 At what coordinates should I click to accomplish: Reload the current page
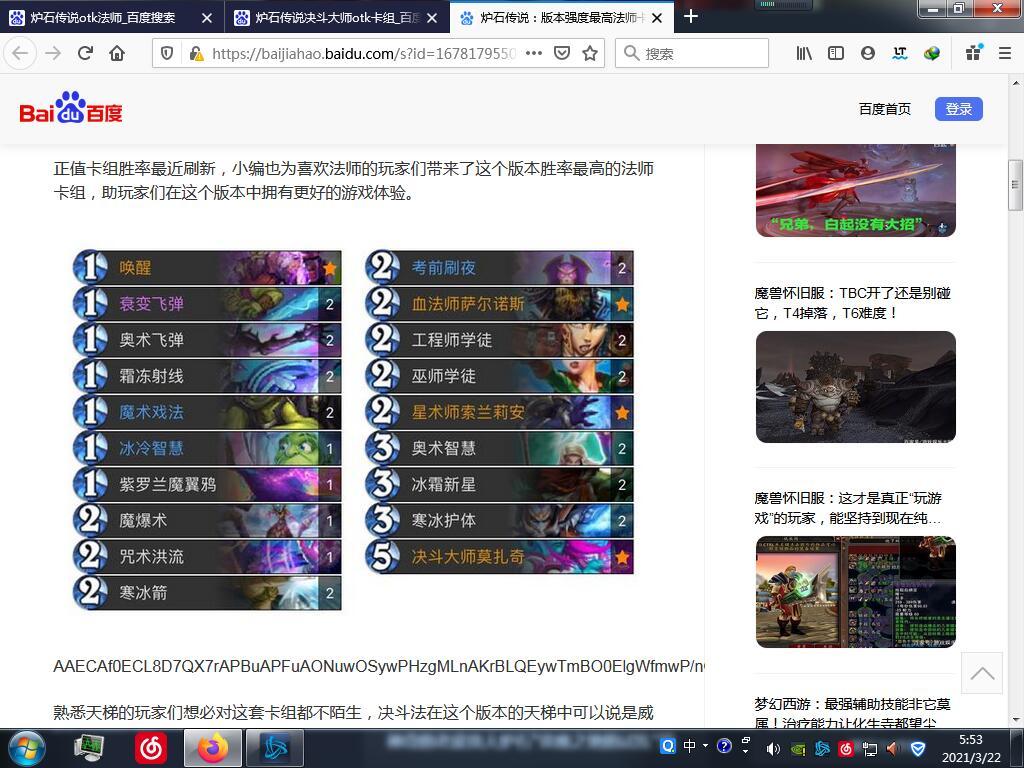[85, 53]
